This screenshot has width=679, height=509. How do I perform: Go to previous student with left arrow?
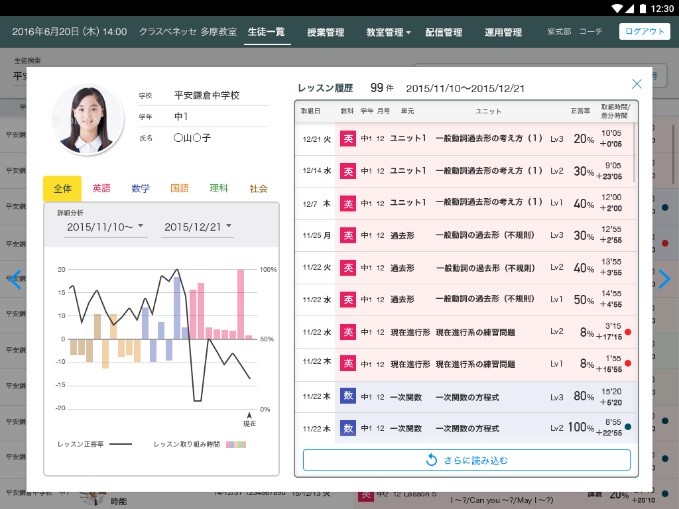click(x=14, y=279)
